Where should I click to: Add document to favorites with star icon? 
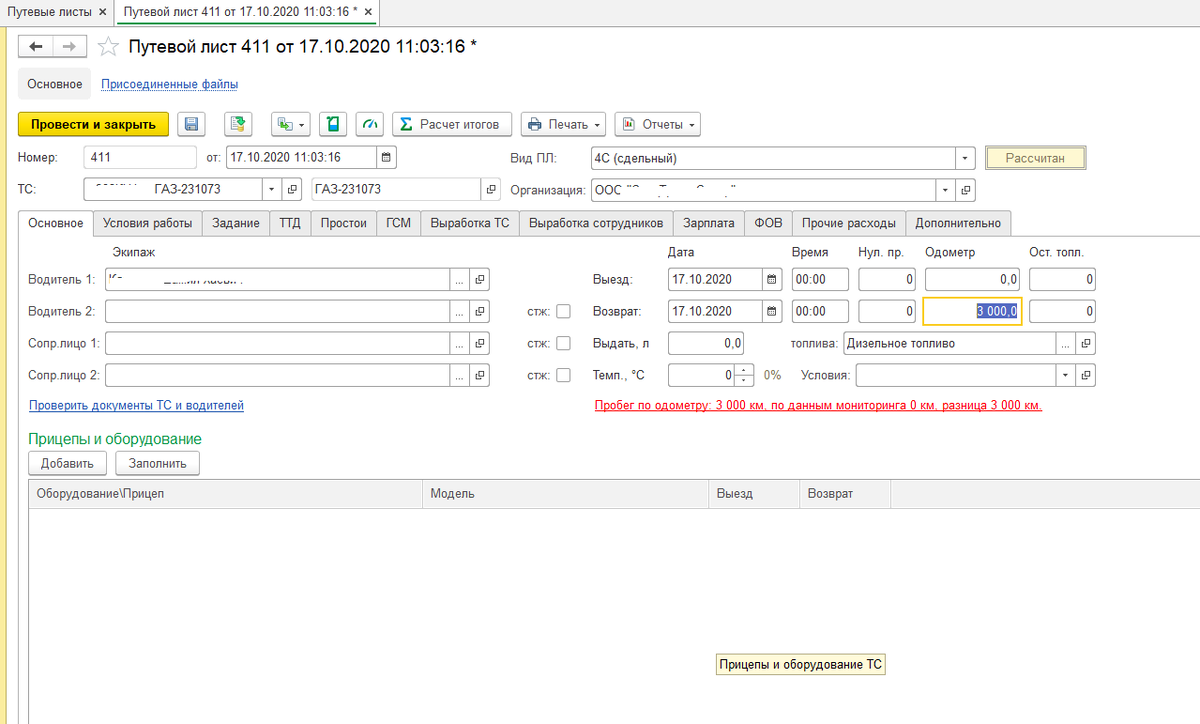(x=109, y=46)
